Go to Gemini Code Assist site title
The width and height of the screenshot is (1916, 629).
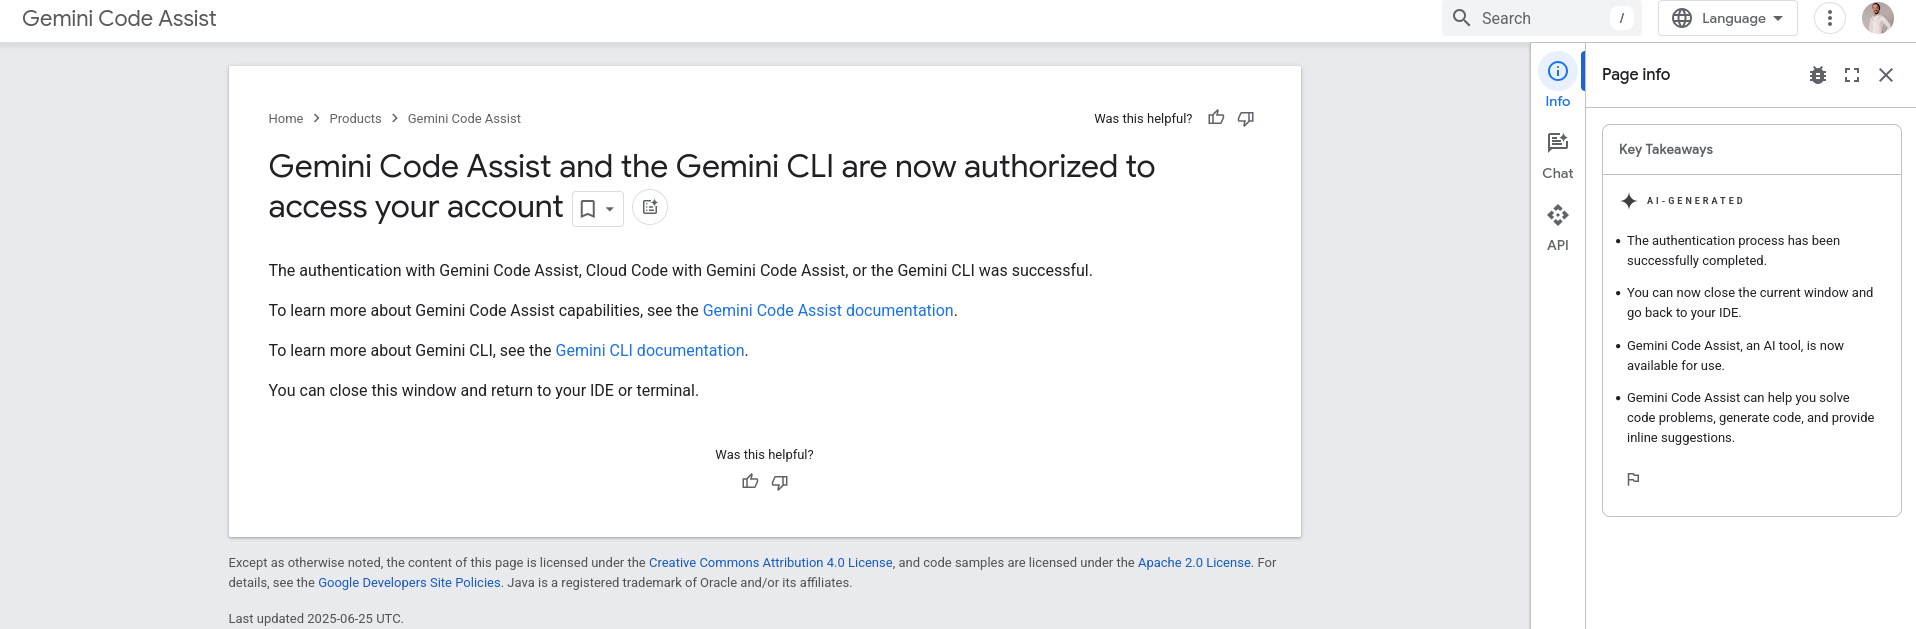(x=119, y=18)
